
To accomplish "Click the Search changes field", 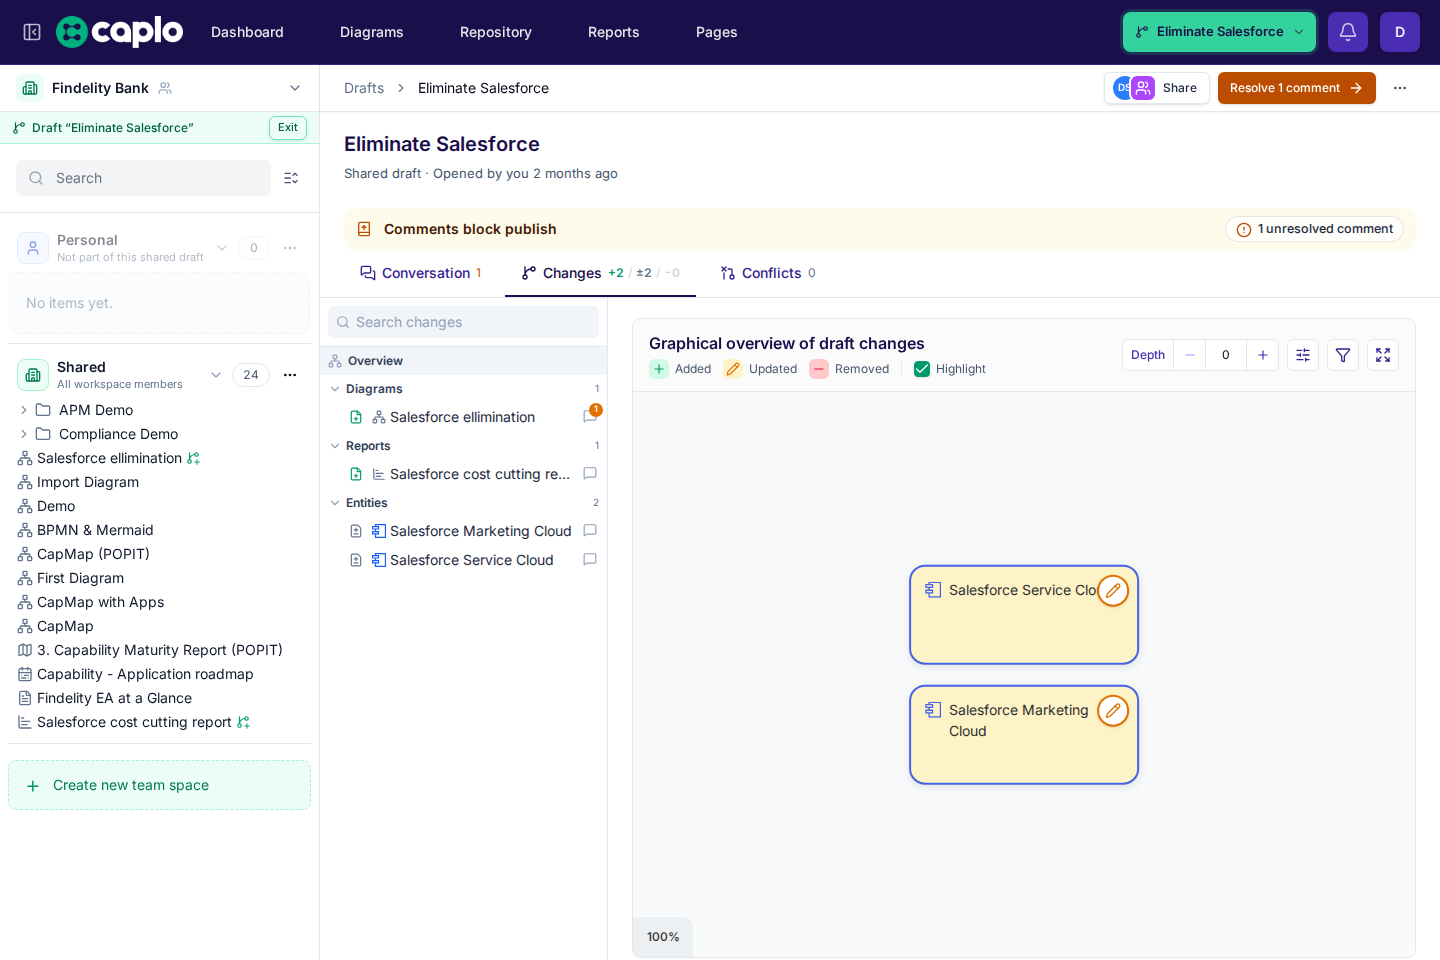I will pos(464,322).
